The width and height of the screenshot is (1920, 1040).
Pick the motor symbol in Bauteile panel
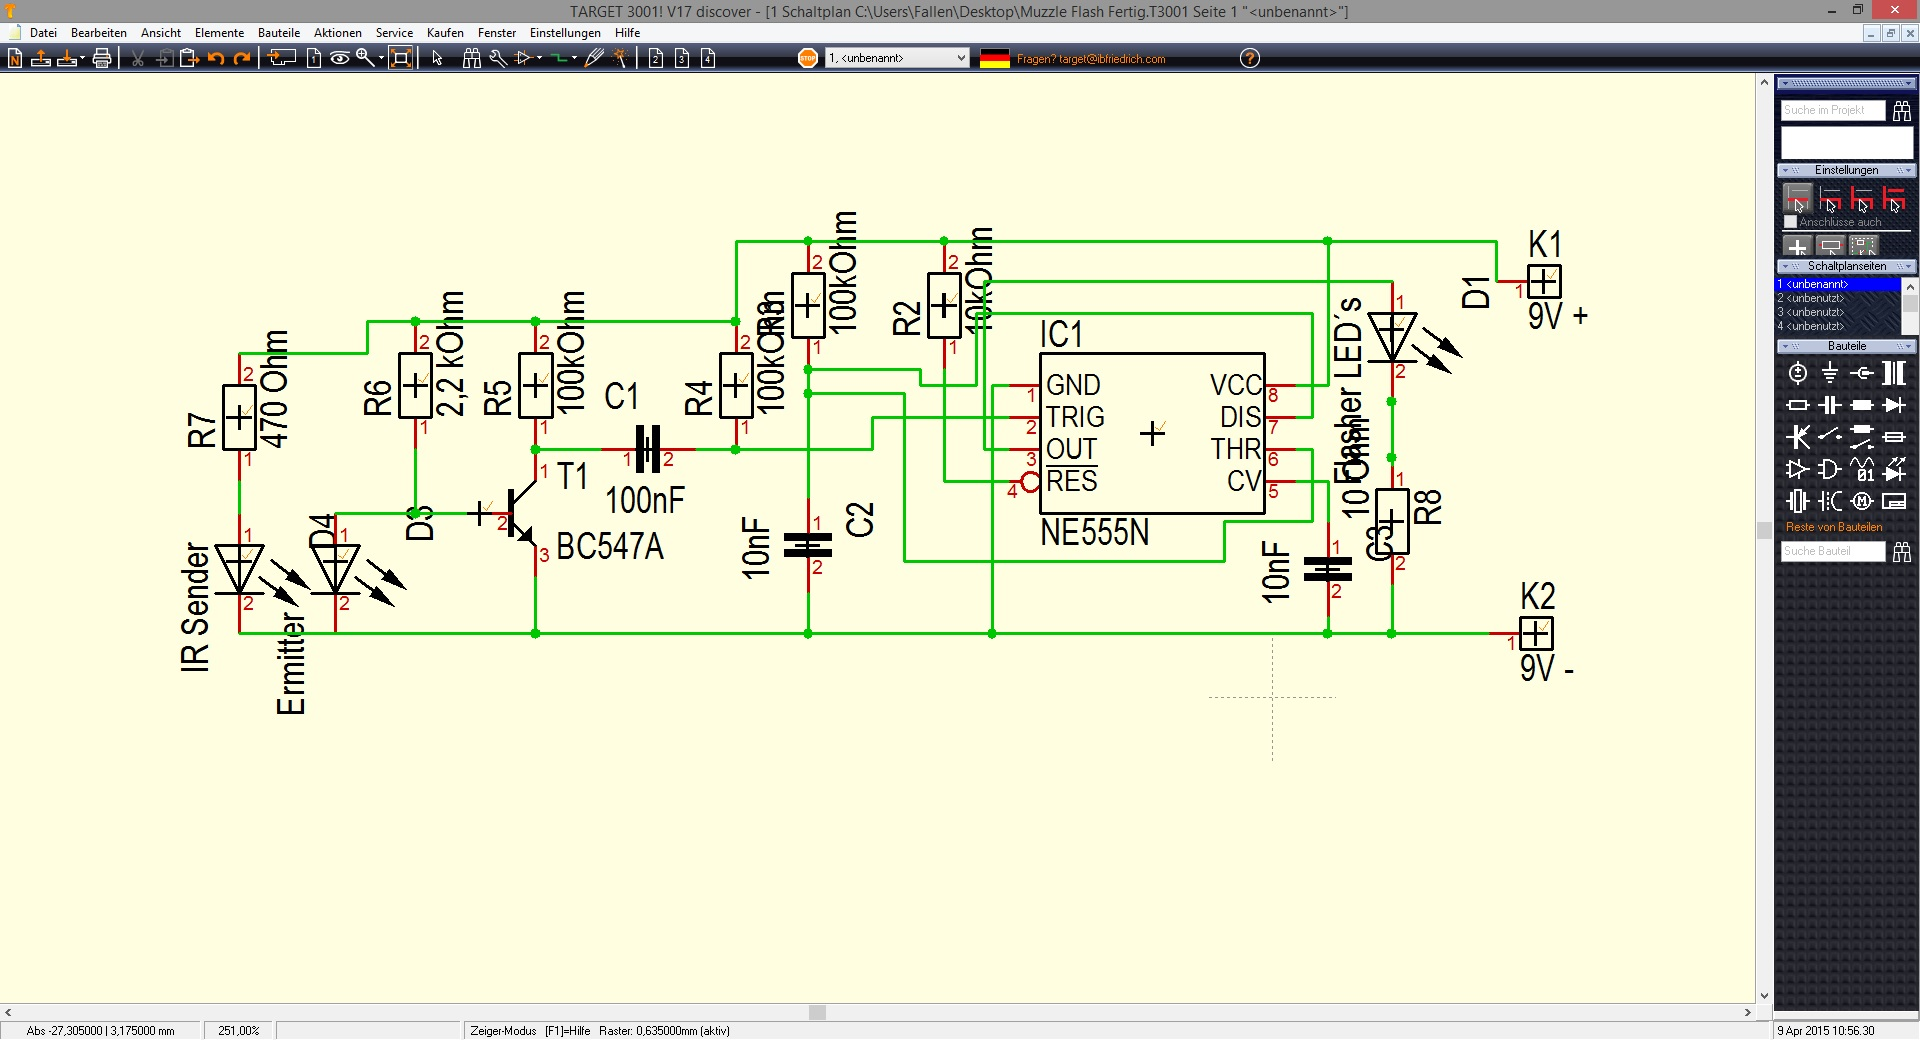point(1862,501)
